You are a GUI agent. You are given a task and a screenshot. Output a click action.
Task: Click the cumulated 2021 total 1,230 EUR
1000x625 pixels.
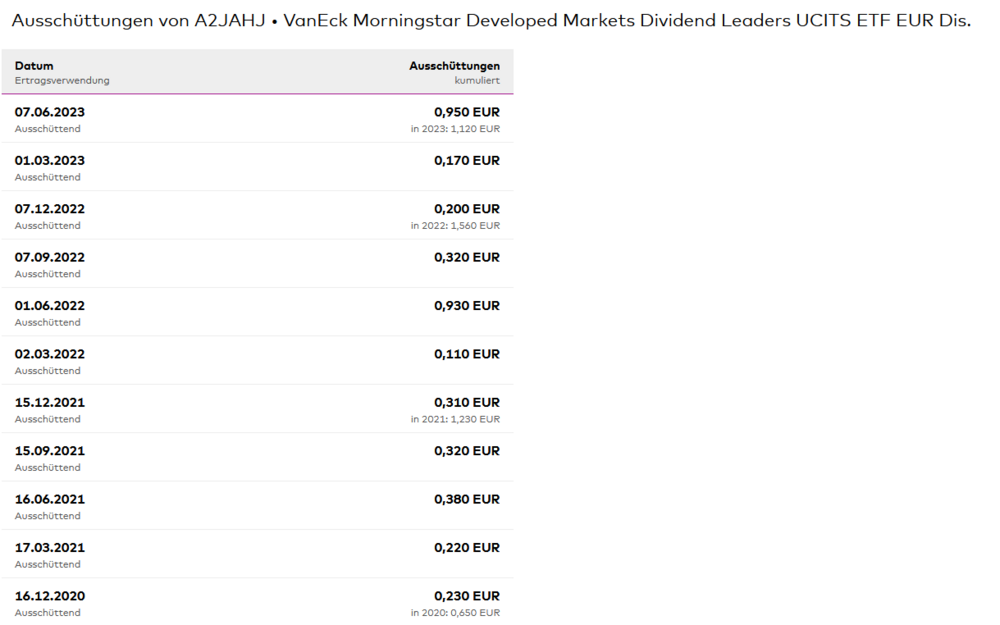(x=455, y=419)
